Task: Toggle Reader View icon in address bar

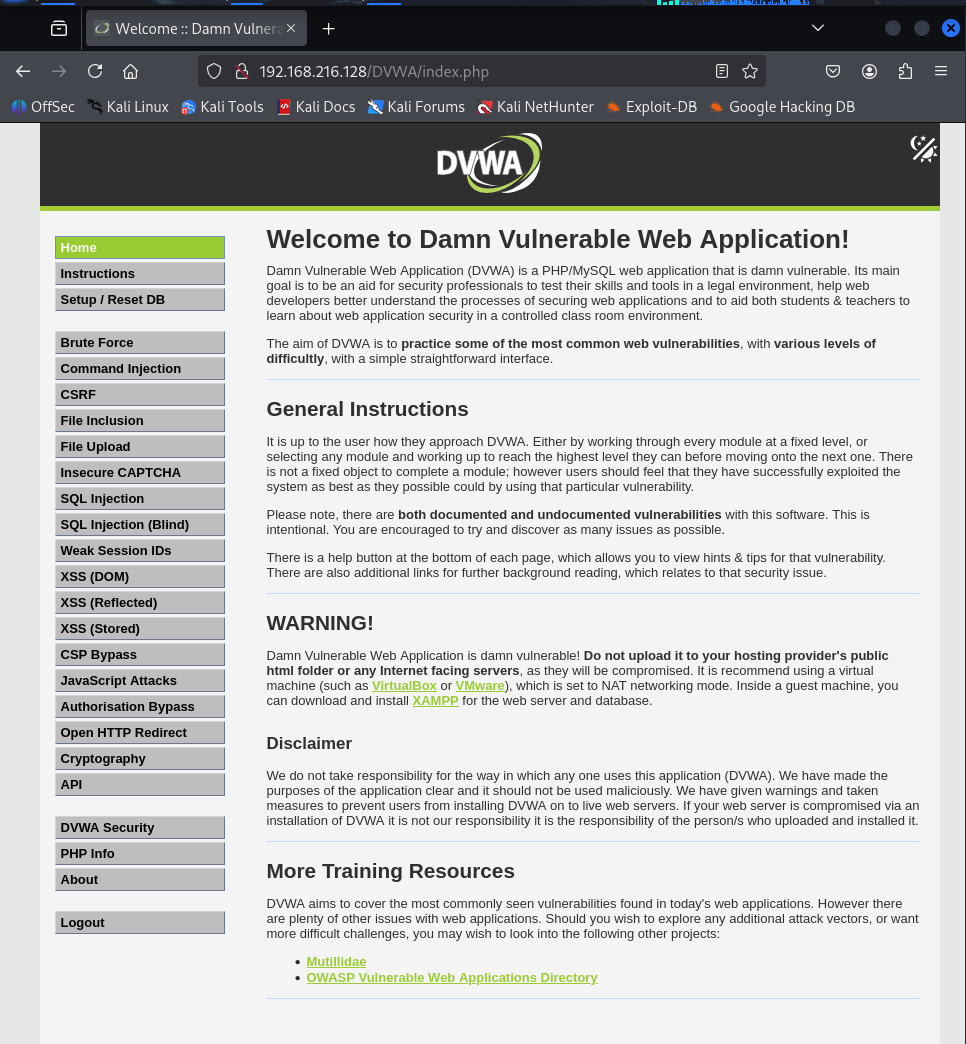Action: pyautogui.click(x=722, y=71)
